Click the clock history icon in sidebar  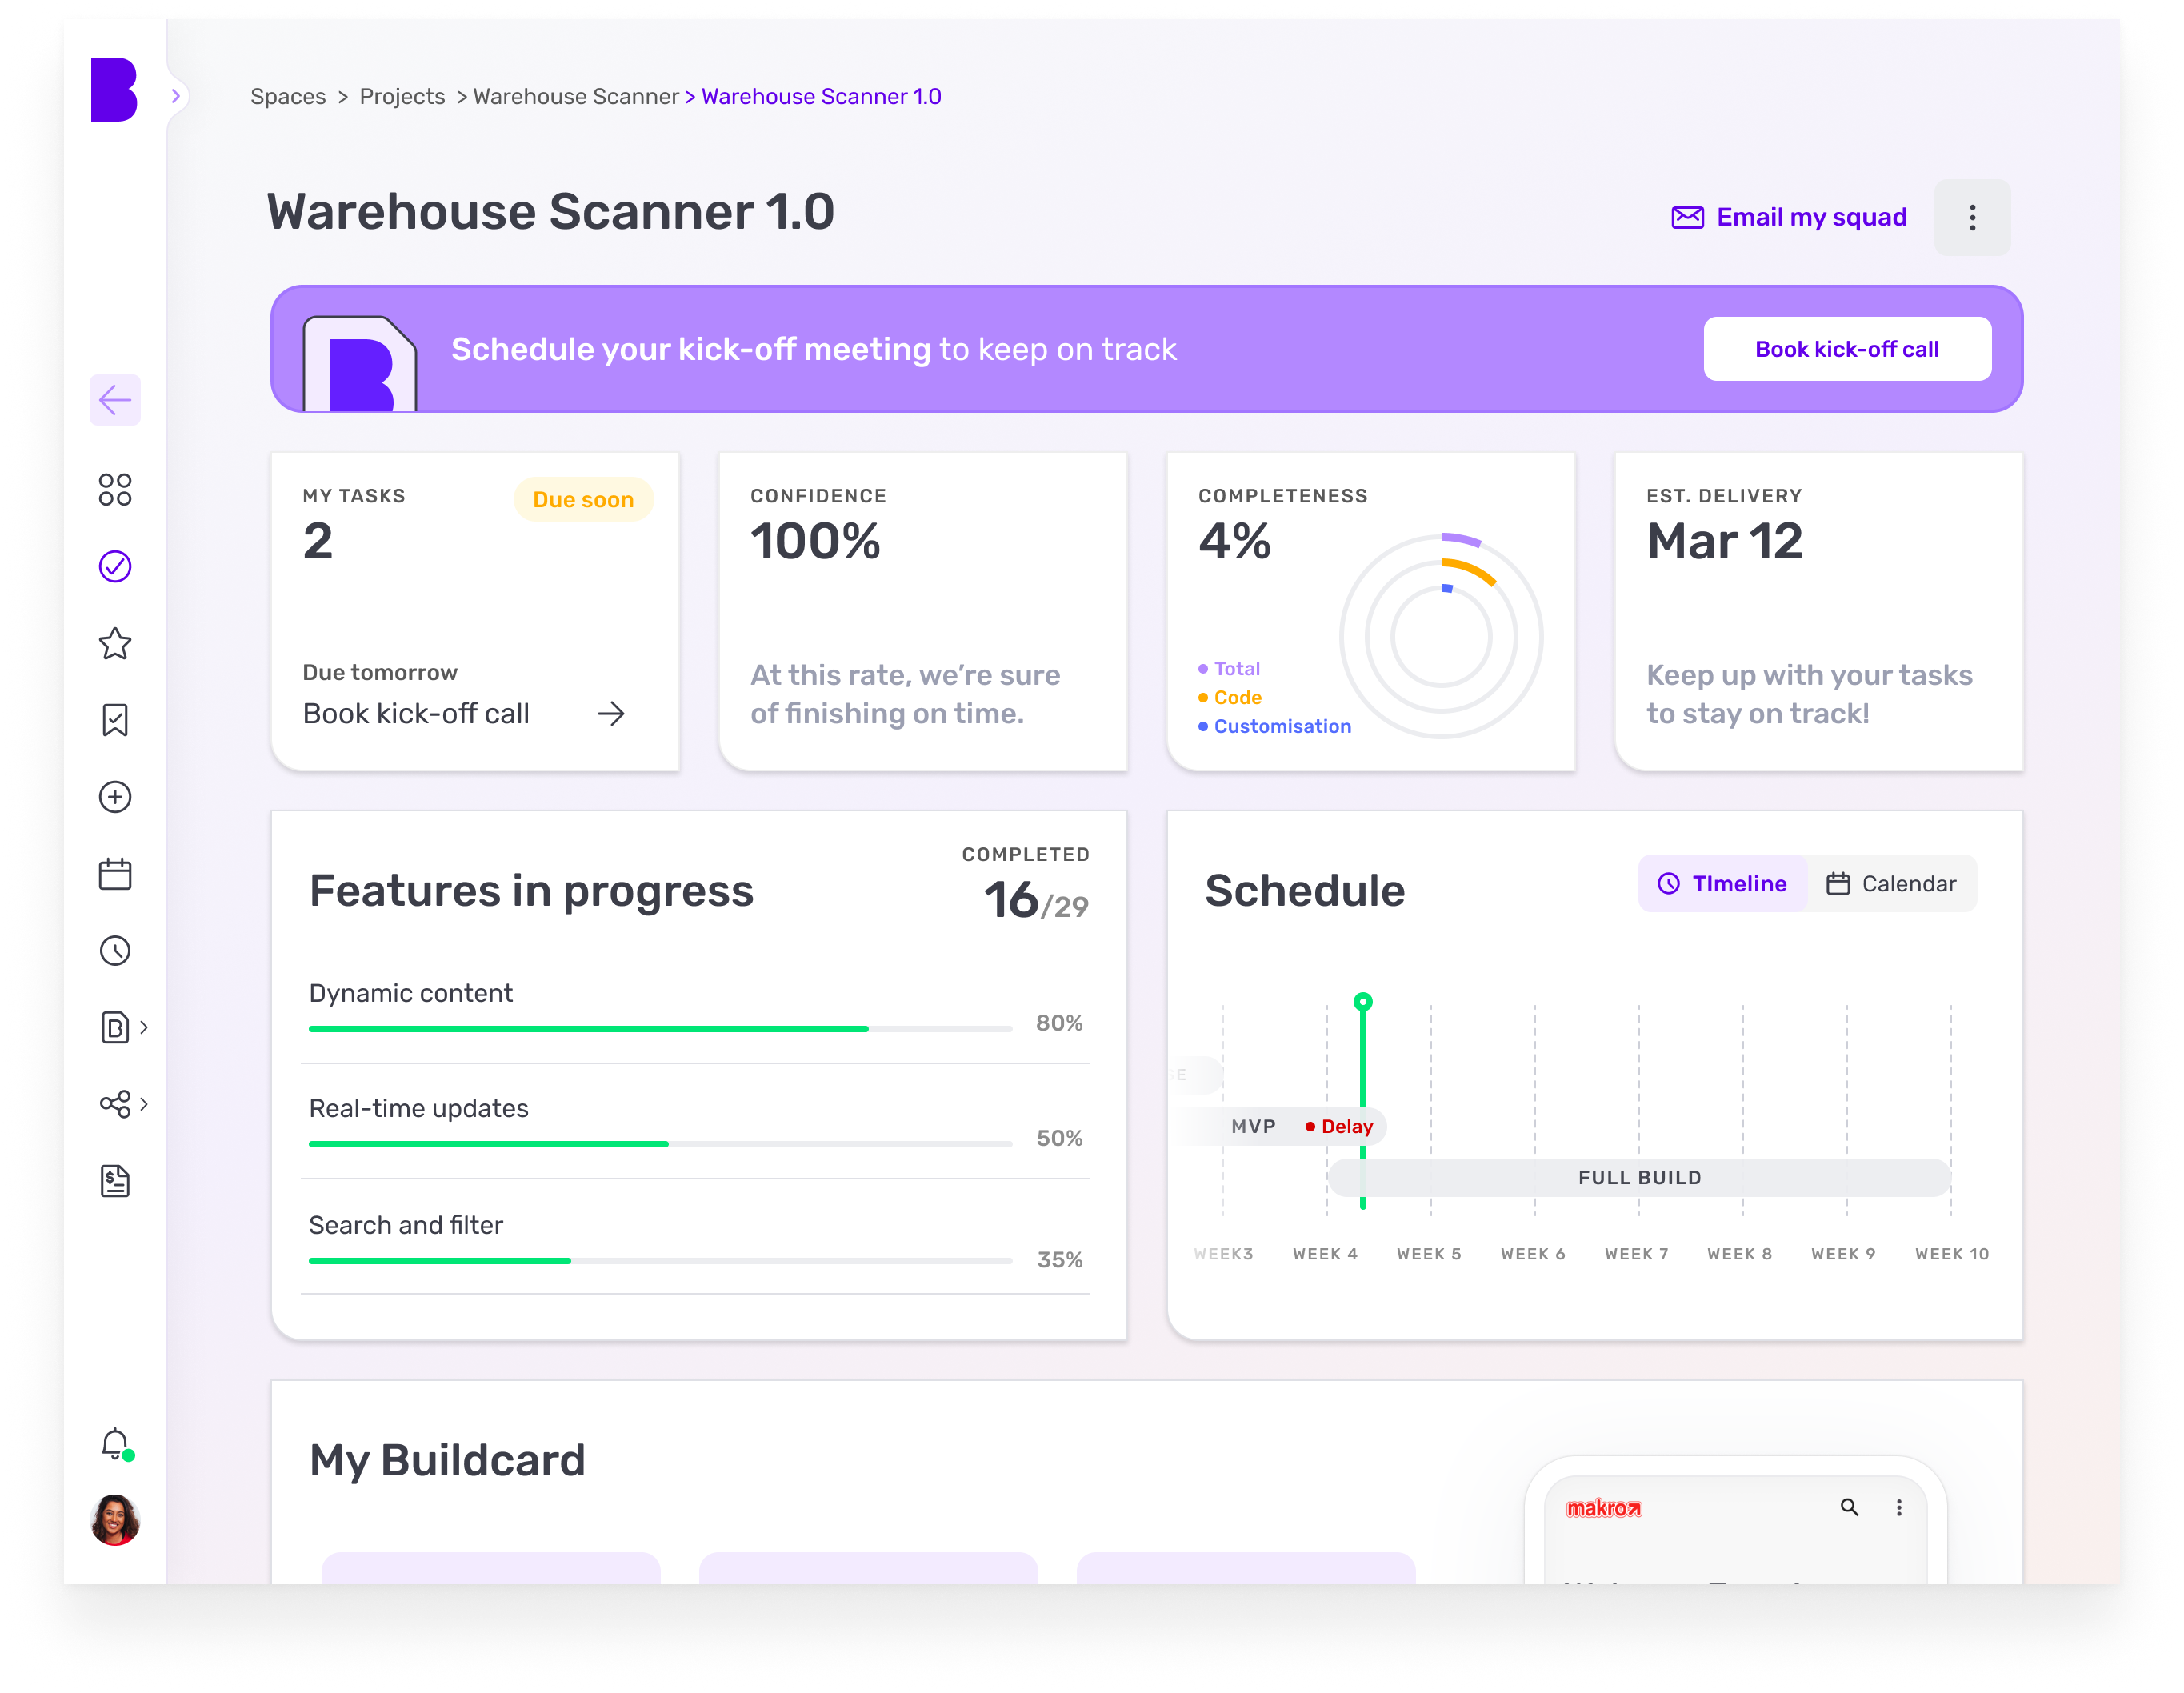tap(115, 950)
